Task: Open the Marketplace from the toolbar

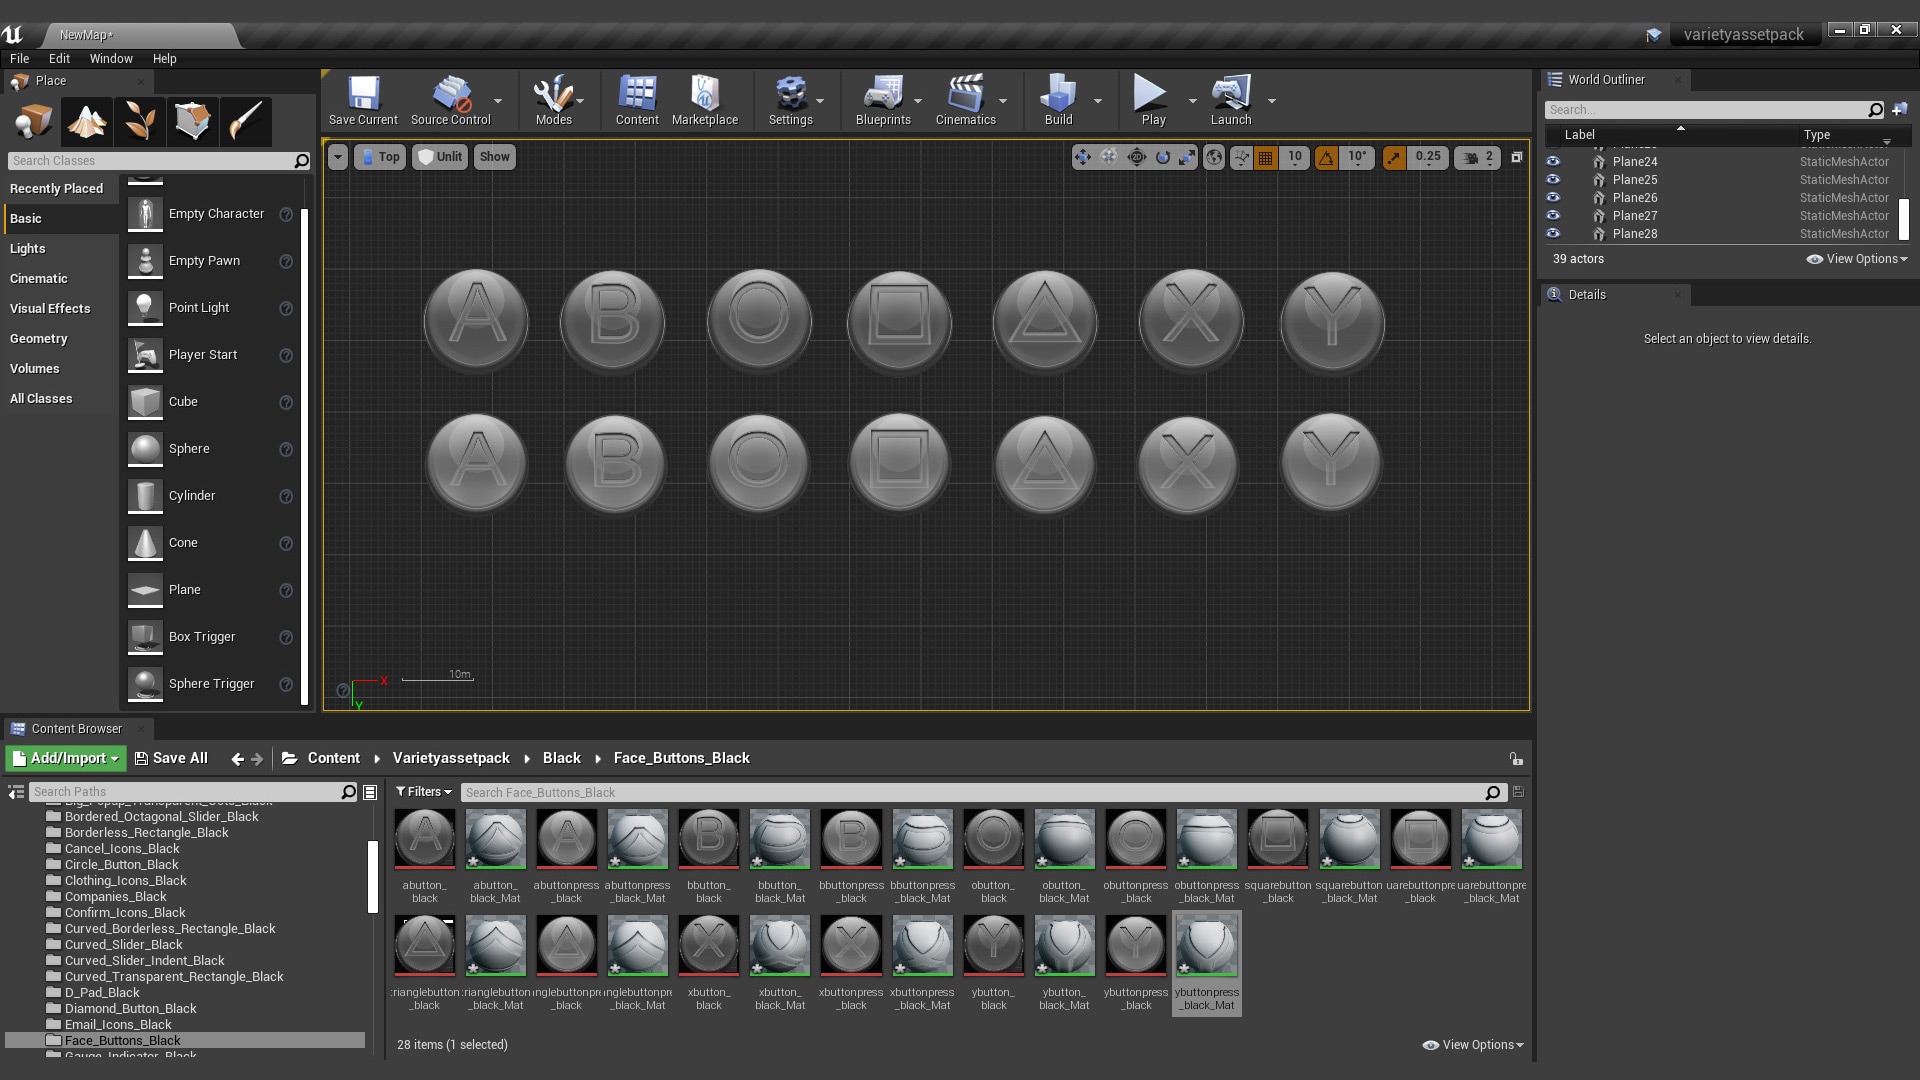Action: tap(705, 100)
